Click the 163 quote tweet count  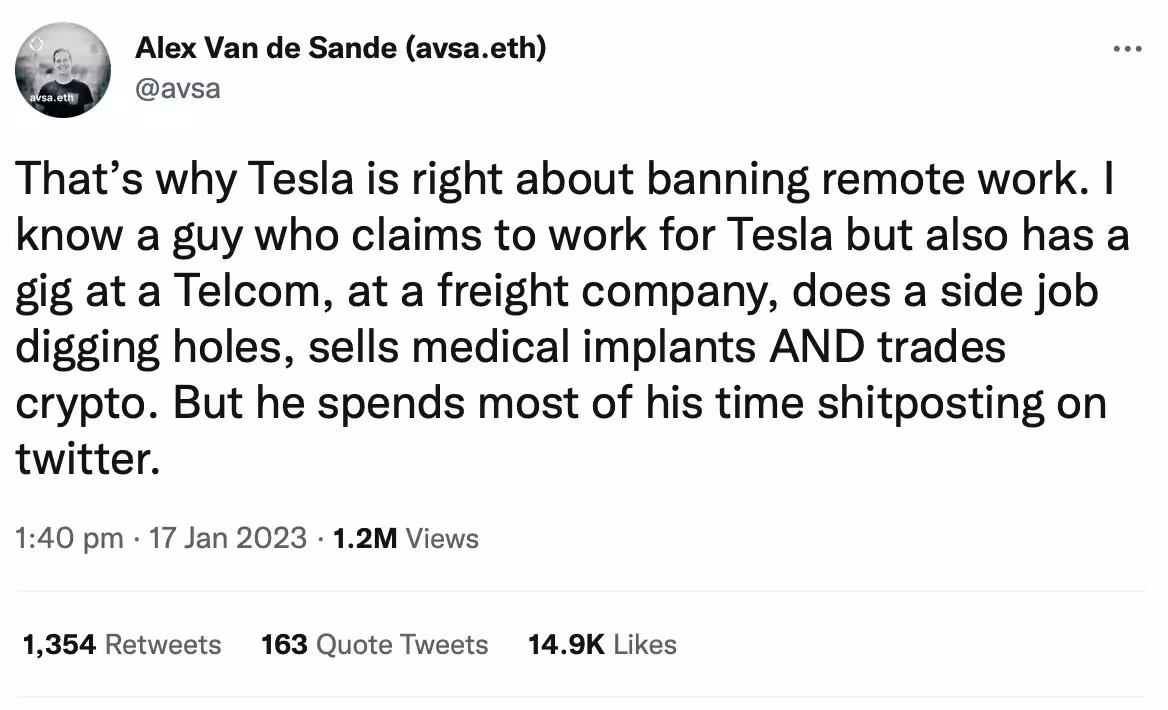284,644
